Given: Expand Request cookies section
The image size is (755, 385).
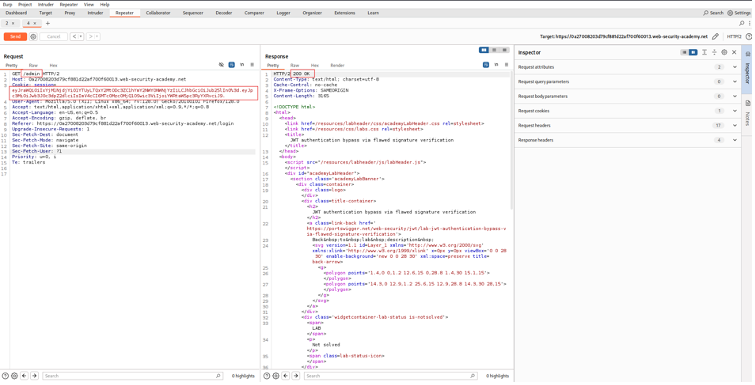Looking at the screenshot, I should point(735,111).
